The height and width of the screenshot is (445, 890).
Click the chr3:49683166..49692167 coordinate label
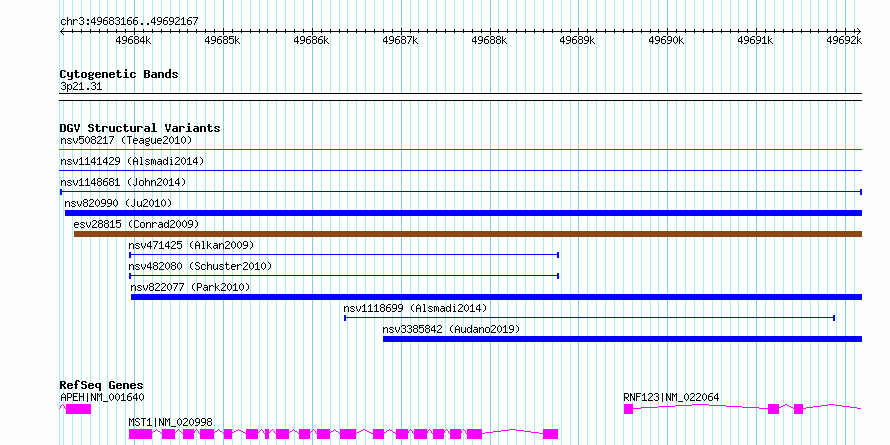pyautogui.click(x=129, y=22)
